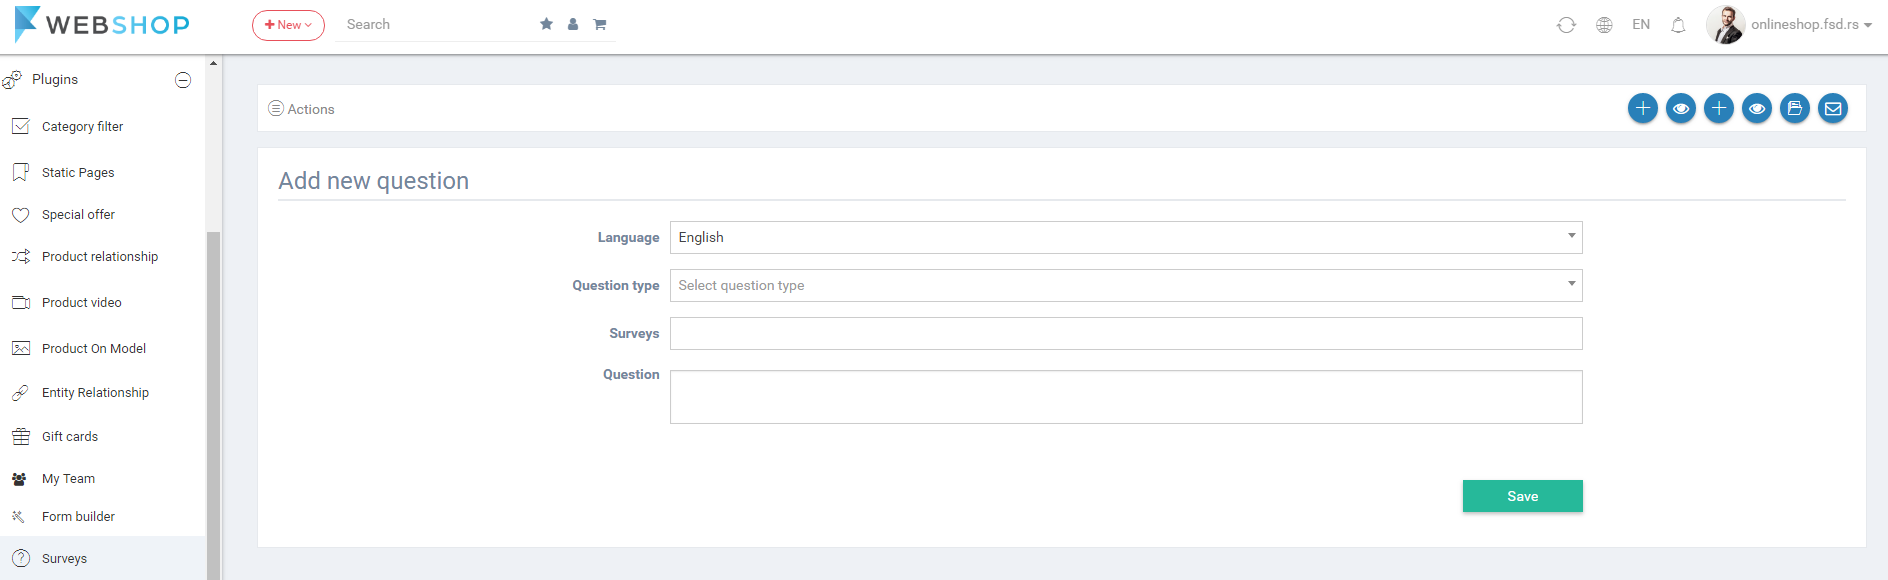Click the Special offer heart icon
Viewport: 1888px width, 580px height.
click(20, 215)
